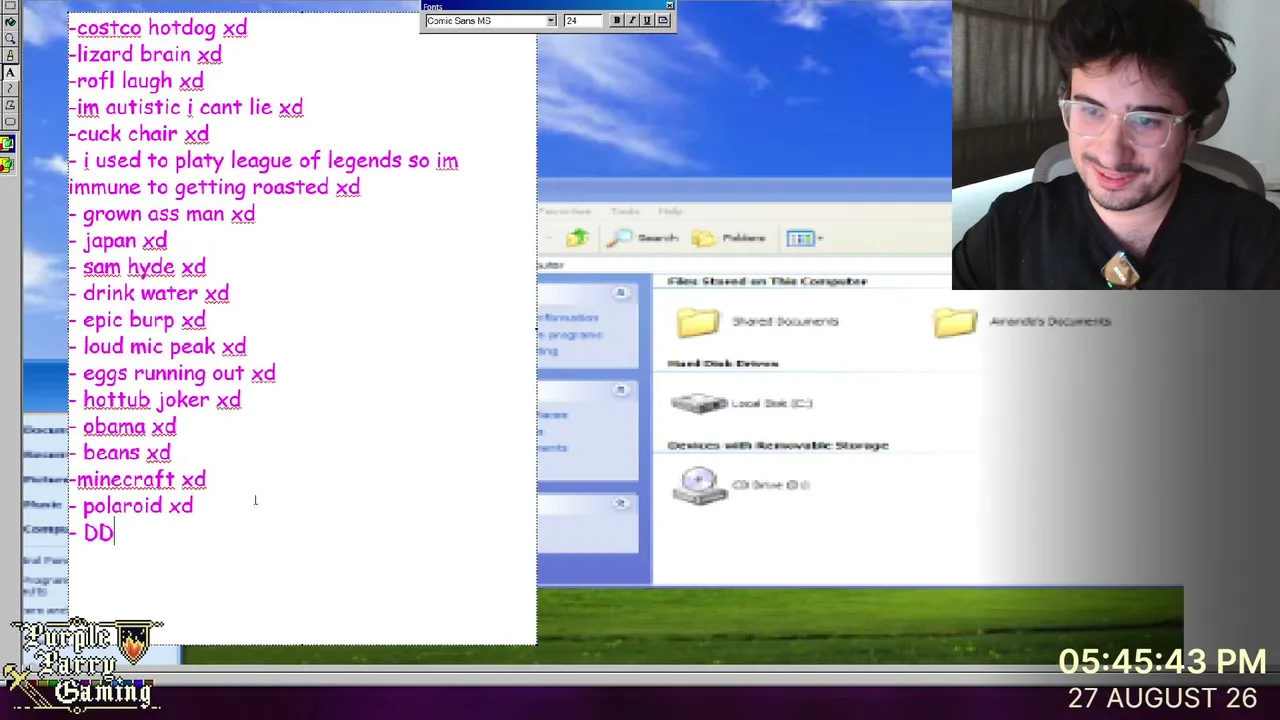Click the 'eggs running out xd' line

(172, 373)
